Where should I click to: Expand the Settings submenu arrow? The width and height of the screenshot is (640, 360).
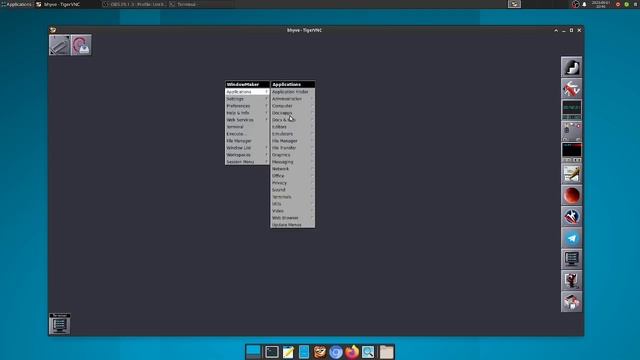267,99
